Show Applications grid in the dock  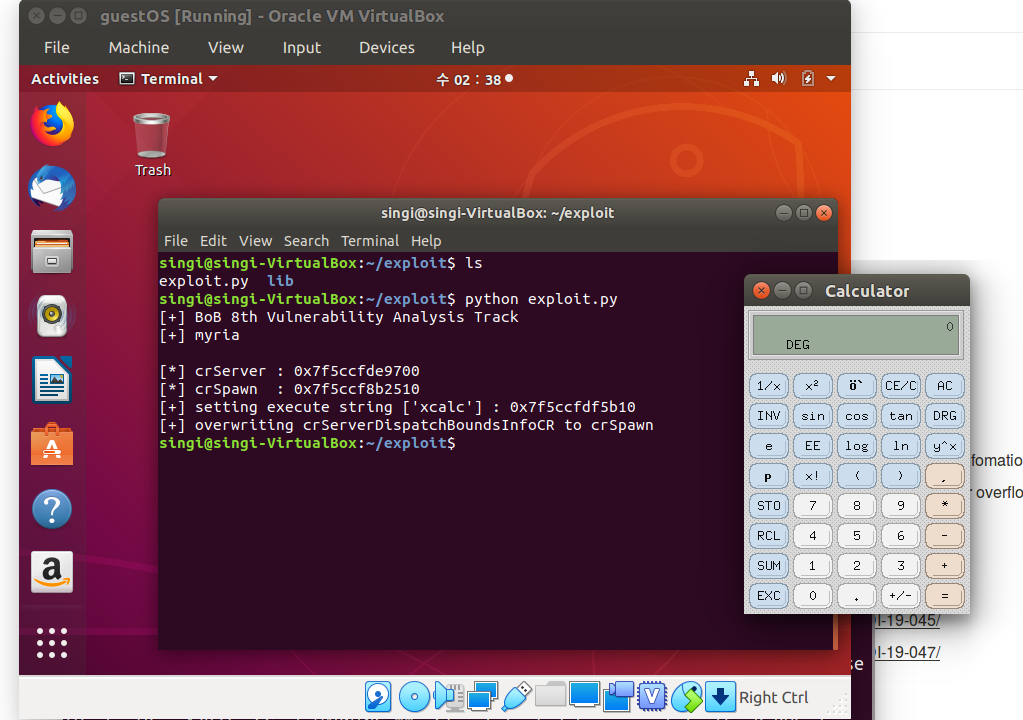coord(52,643)
